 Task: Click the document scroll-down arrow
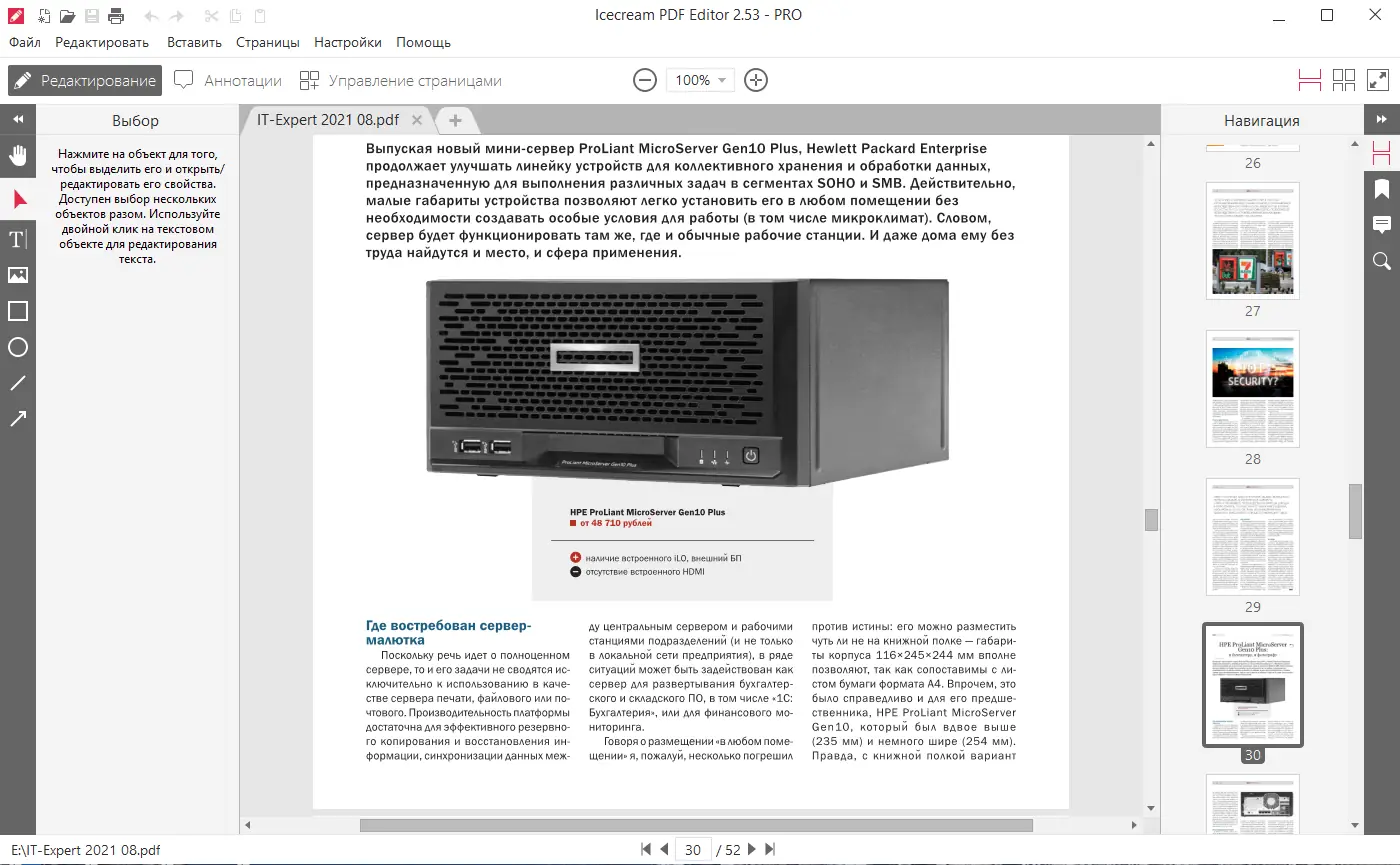tap(1151, 806)
